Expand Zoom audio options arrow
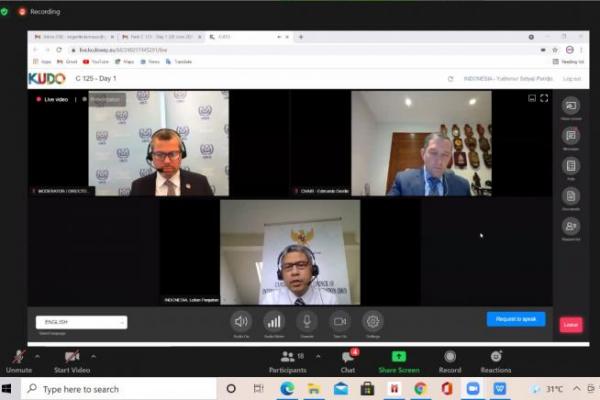The height and width of the screenshot is (400, 600). [x=38, y=356]
